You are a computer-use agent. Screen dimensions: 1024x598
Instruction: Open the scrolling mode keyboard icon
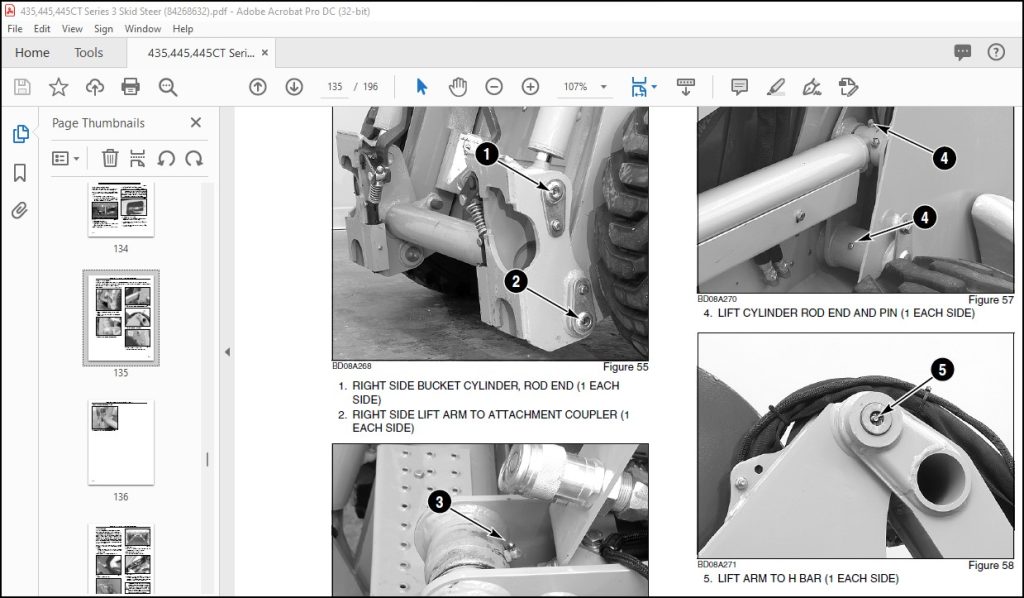[x=686, y=87]
